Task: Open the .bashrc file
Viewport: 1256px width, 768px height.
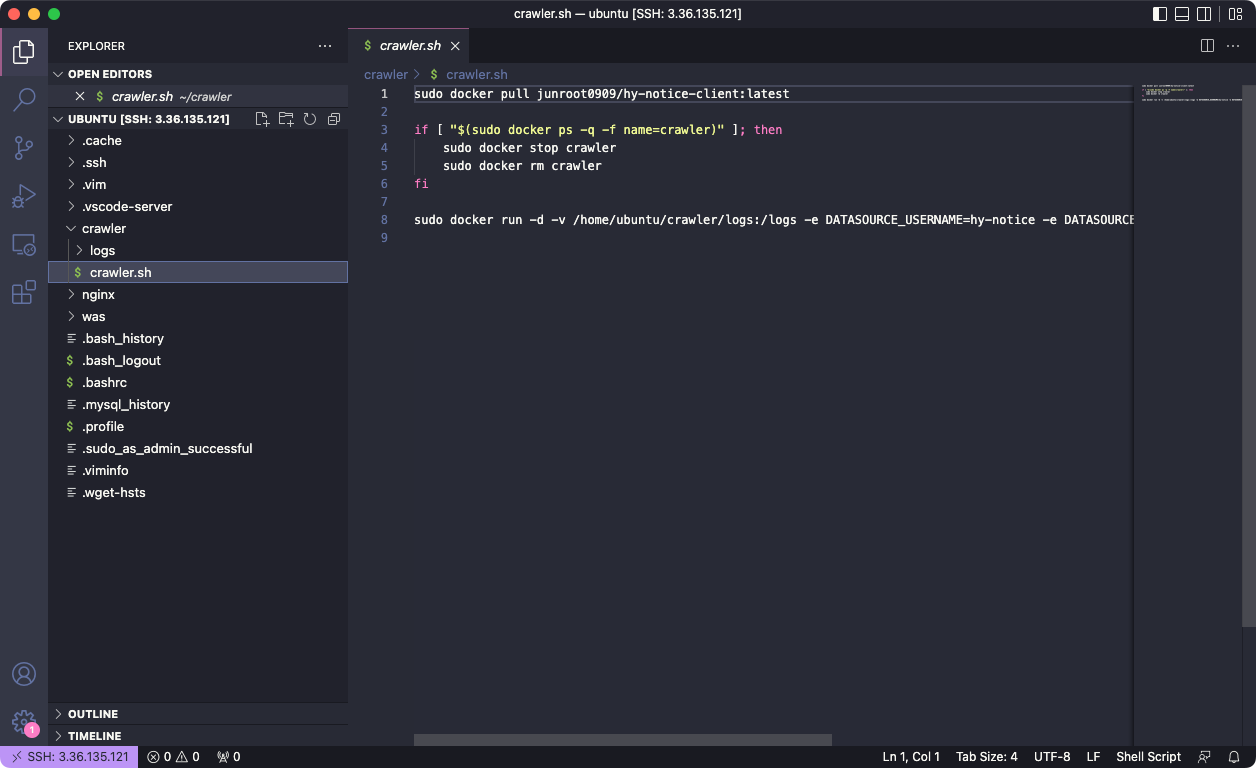Action: pos(198,383)
